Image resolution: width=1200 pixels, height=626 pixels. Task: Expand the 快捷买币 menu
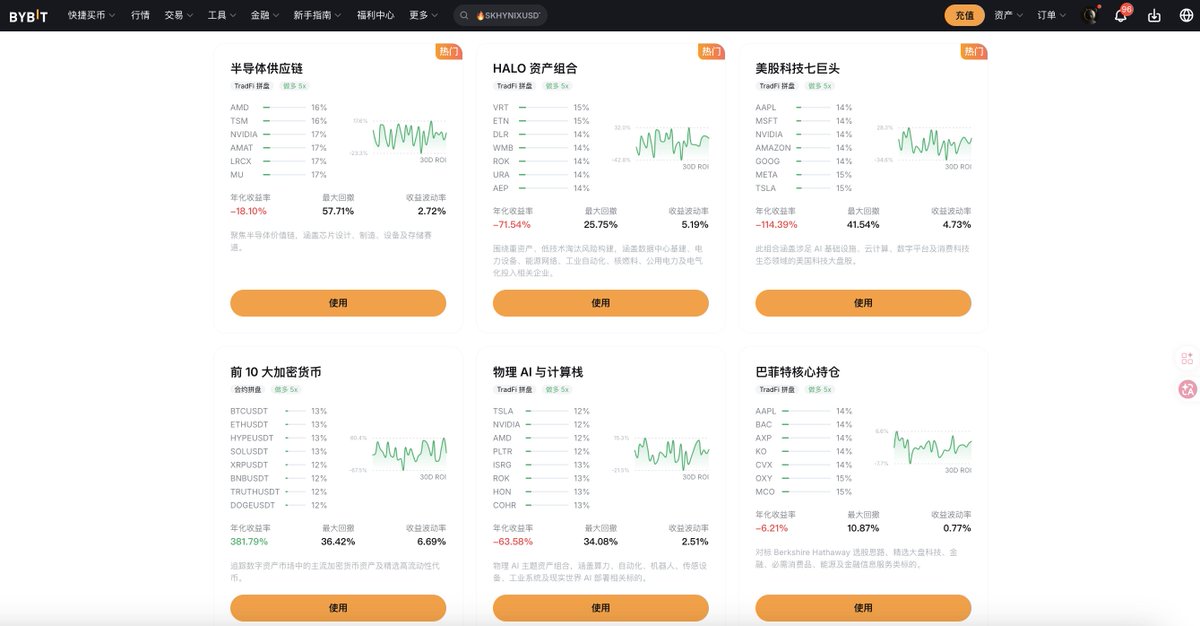[x=91, y=15]
